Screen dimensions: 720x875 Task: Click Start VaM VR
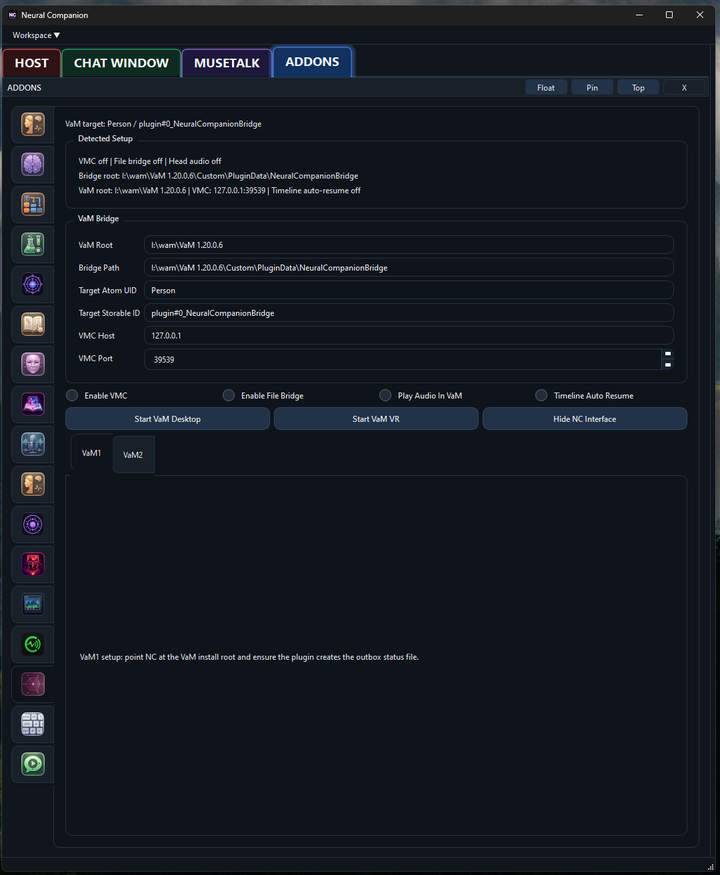point(376,419)
